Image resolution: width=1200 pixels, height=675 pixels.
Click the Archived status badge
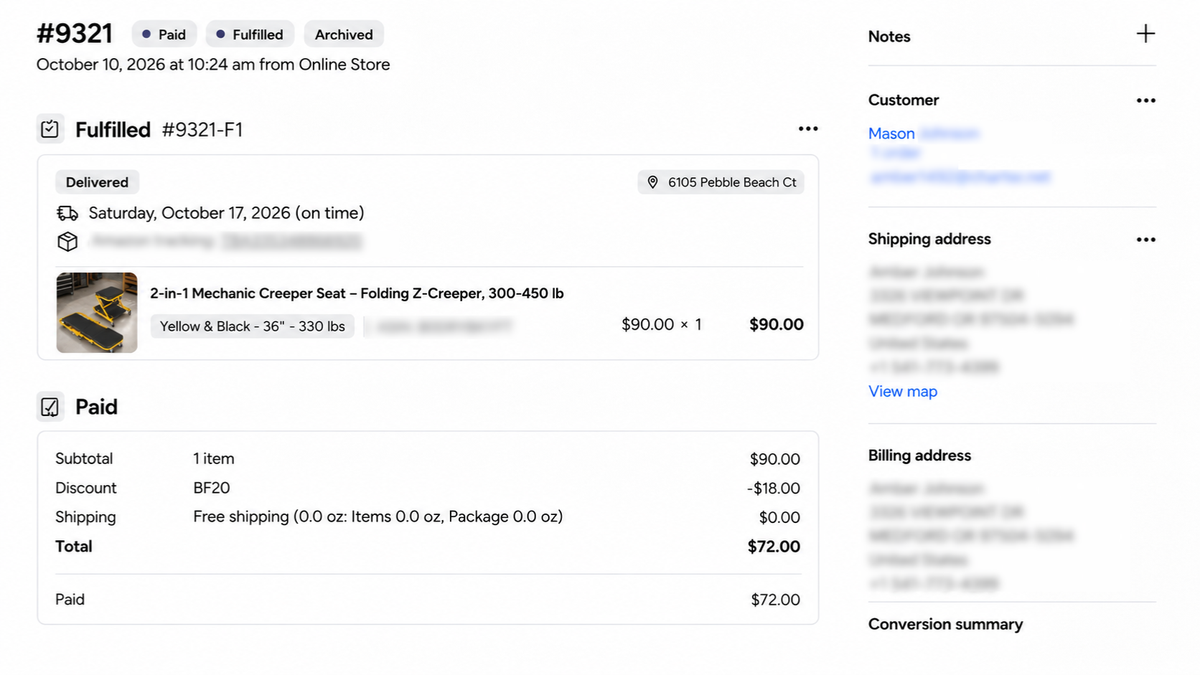pyautogui.click(x=344, y=34)
